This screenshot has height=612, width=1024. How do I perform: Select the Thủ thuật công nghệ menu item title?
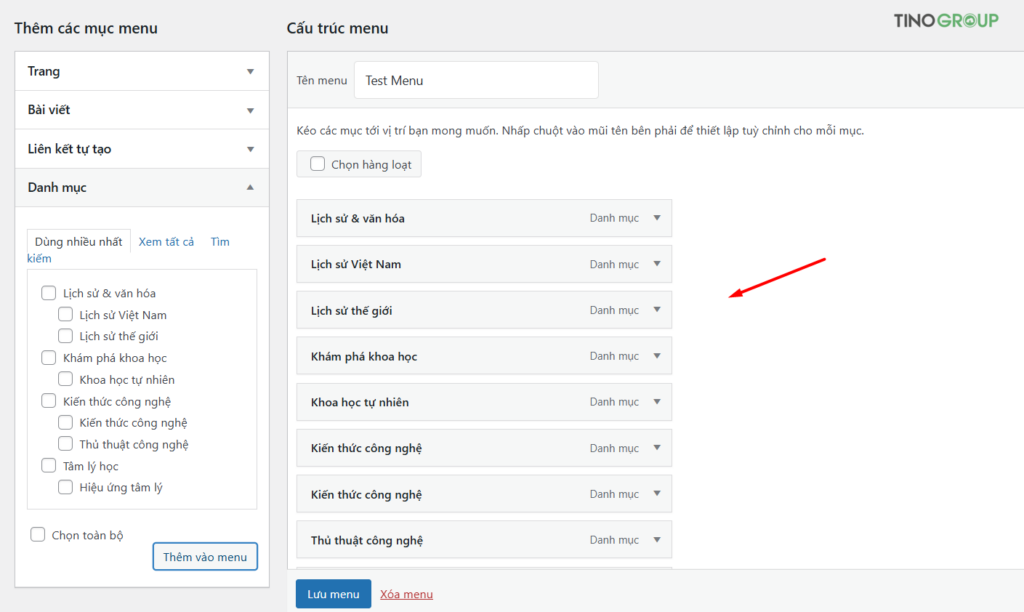(x=367, y=540)
